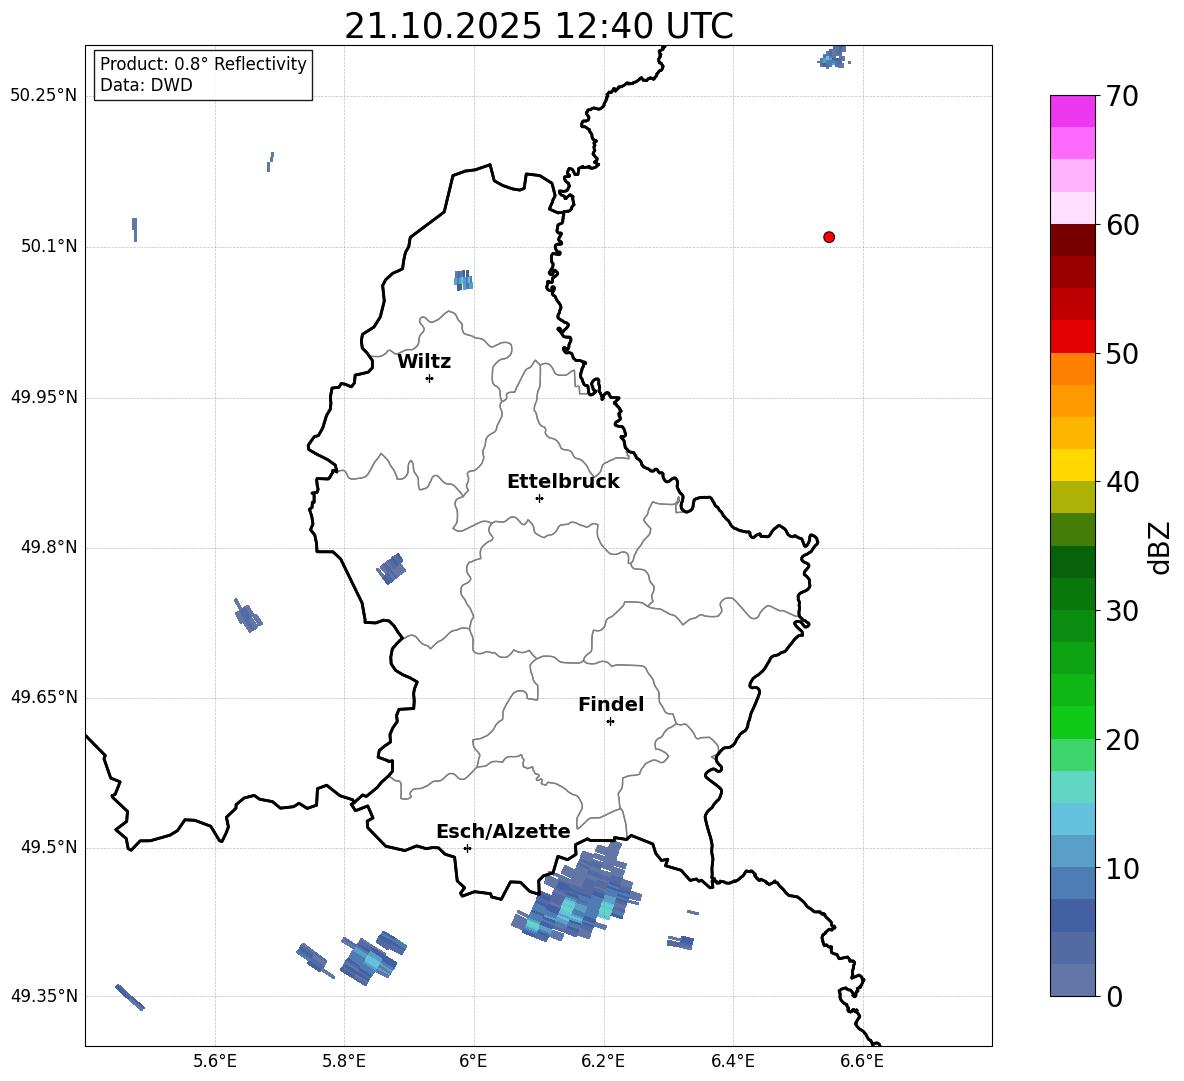The width and height of the screenshot is (1184, 1081).
Task: Click the radar echo at the top right corner
Action: 833,57
